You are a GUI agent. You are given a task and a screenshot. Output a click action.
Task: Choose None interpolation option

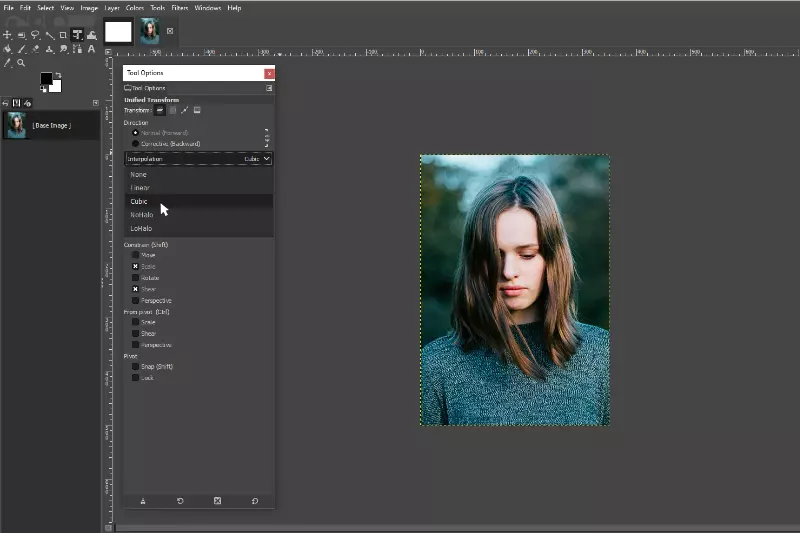coord(199,174)
